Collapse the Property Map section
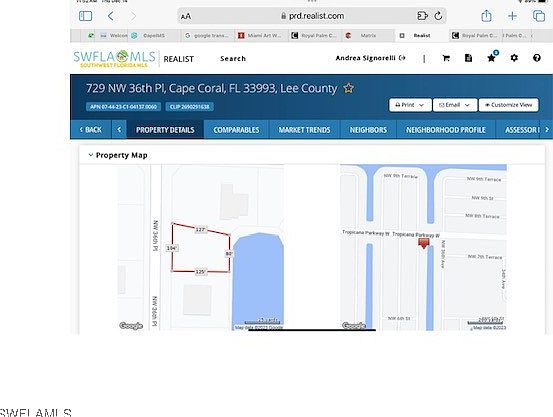The height and width of the screenshot is (417, 553). pos(91,155)
